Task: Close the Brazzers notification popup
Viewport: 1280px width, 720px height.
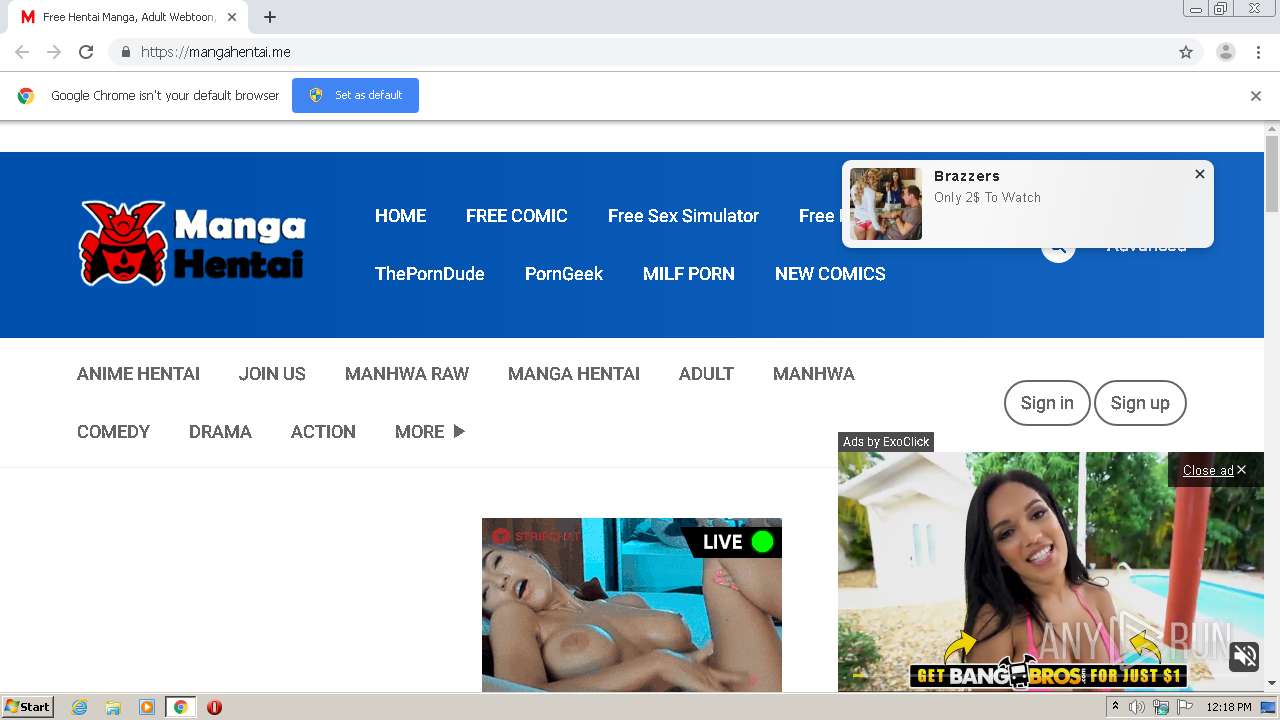Action: pos(1200,174)
